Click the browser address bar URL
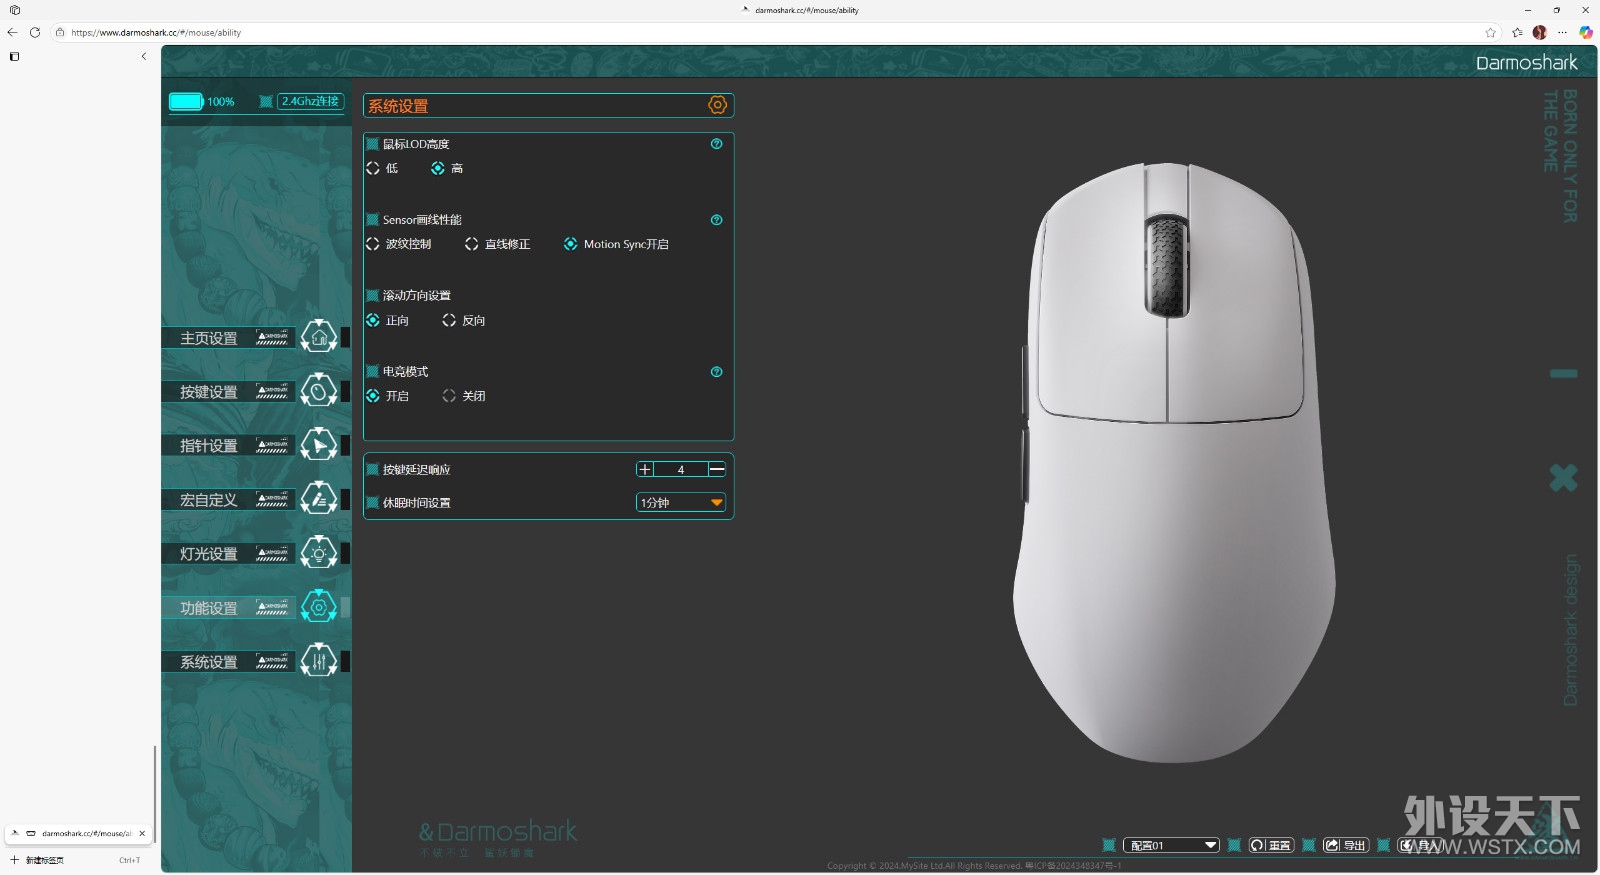Image resolution: width=1600 pixels, height=875 pixels. point(156,32)
